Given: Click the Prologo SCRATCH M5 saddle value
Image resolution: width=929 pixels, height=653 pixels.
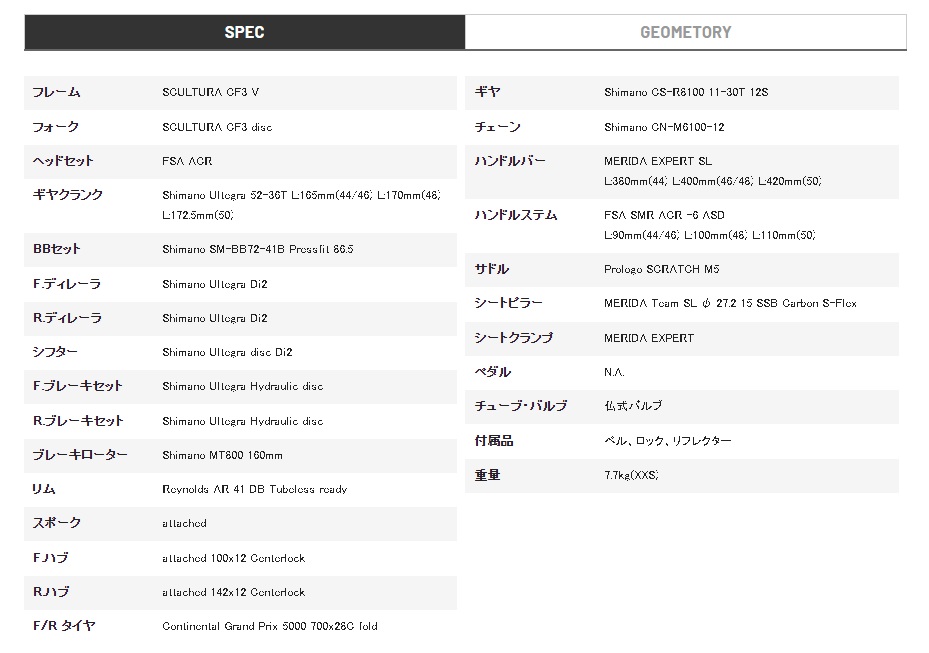Looking at the screenshot, I should [x=662, y=270].
